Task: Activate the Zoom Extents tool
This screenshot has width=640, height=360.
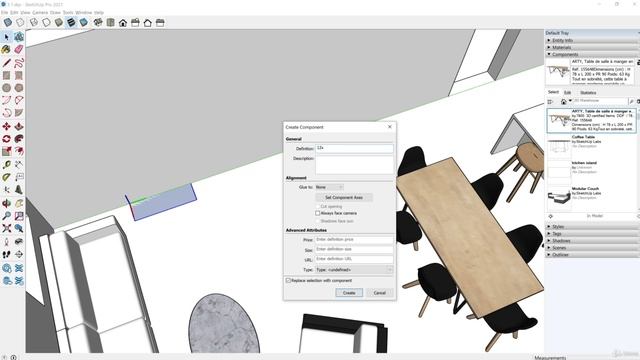Action: click(x=6, y=229)
